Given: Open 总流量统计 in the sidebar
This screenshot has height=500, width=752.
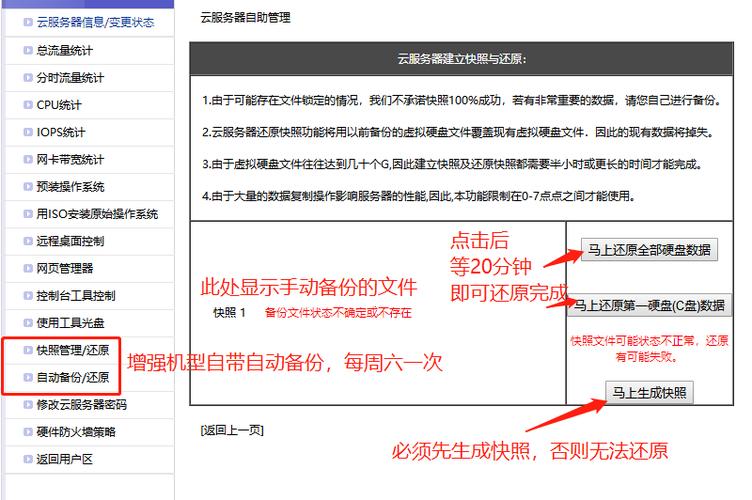Looking at the screenshot, I should (65, 50).
